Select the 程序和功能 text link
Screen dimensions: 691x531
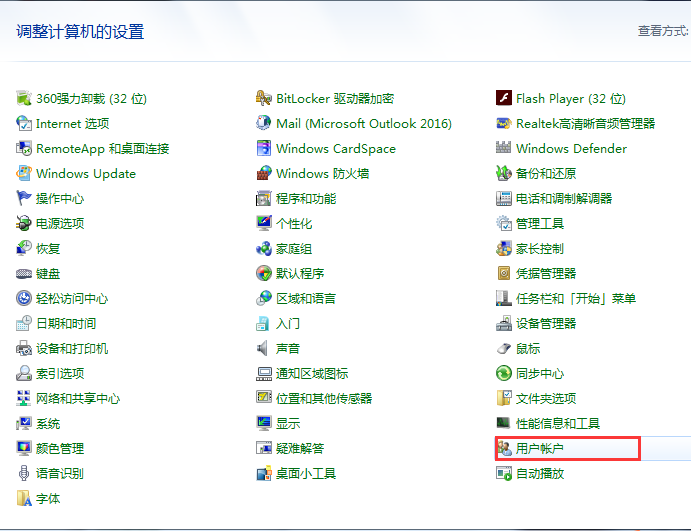pyautogui.click(x=306, y=199)
